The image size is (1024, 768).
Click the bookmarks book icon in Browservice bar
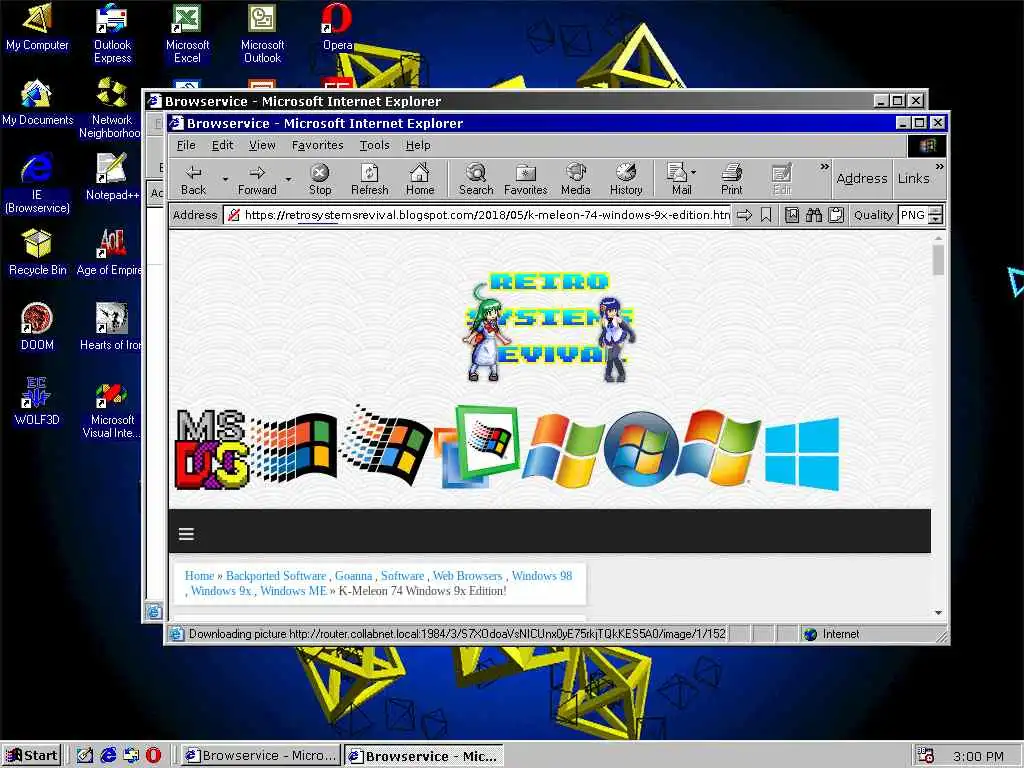[x=792, y=215]
